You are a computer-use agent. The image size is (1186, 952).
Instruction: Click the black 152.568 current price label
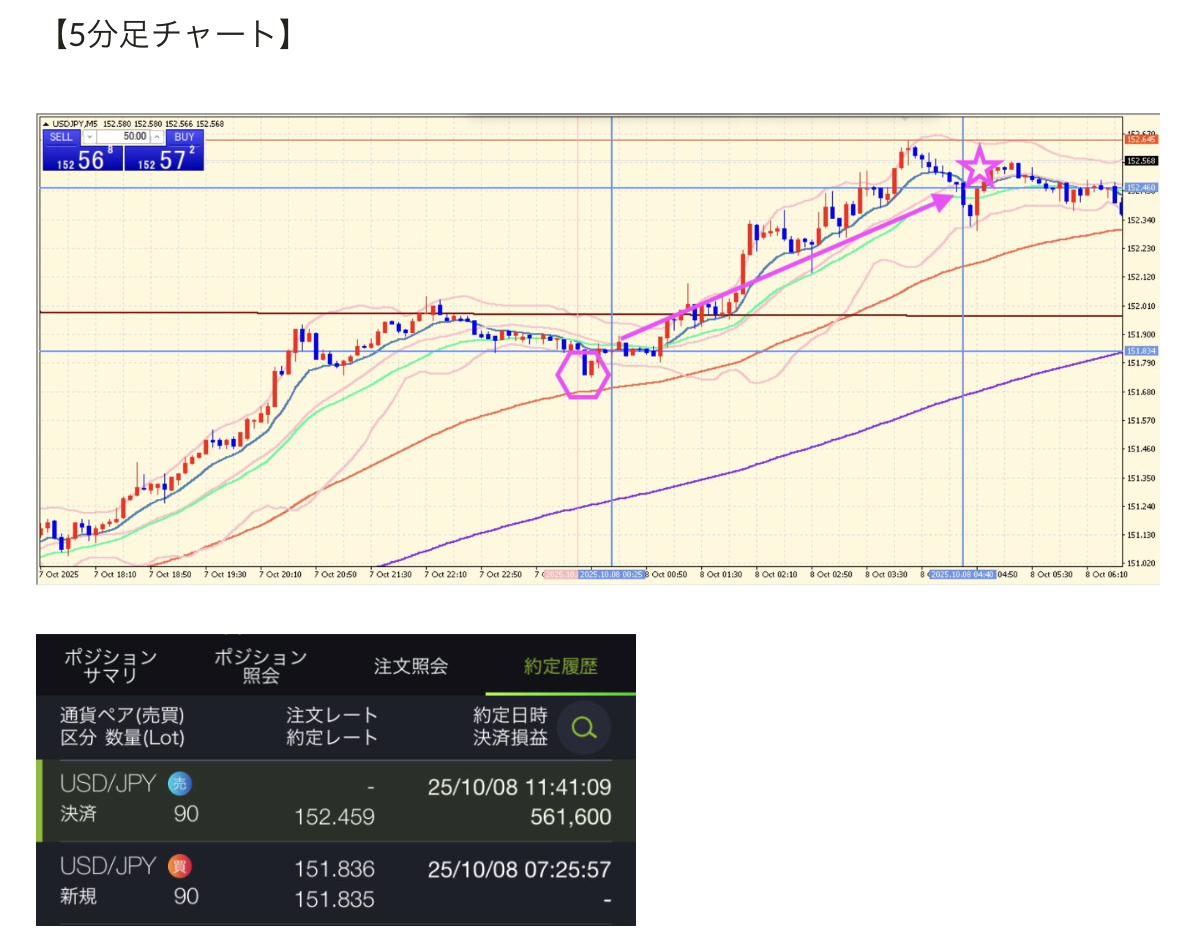1140,160
